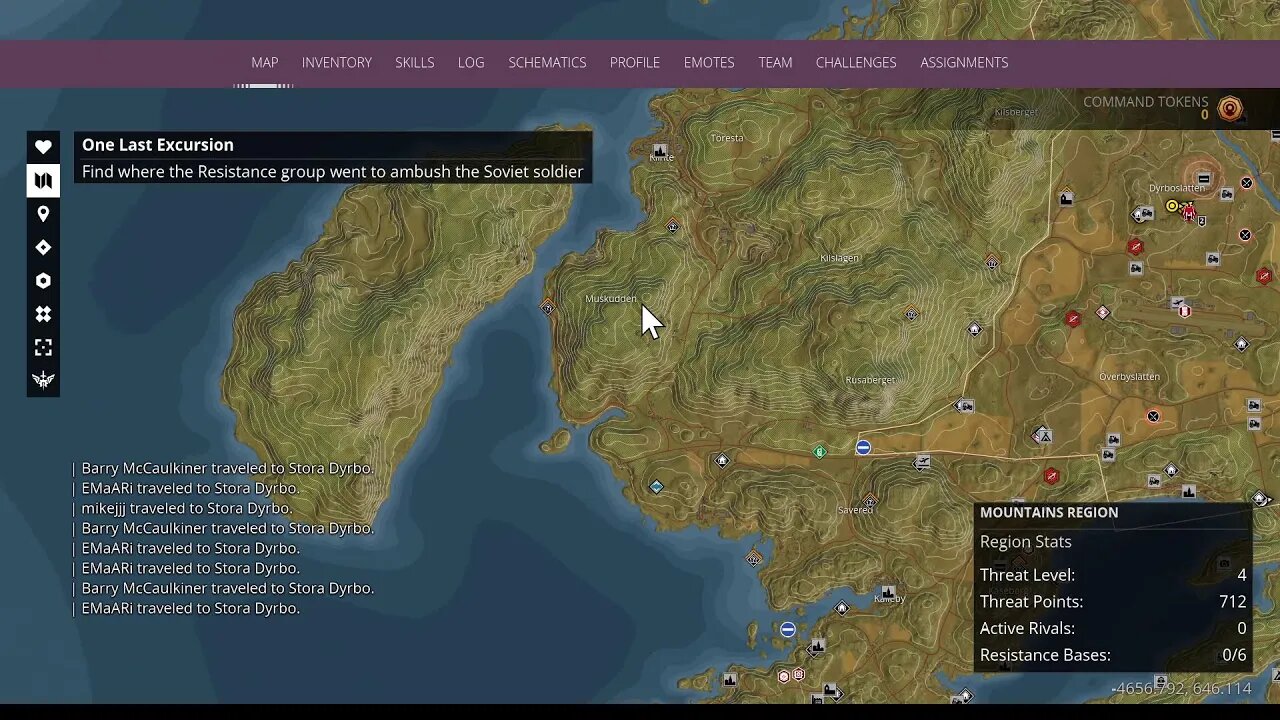This screenshot has width=1280, height=720.
Task: Click the red player marker at Dyrboslatten
Action: coord(1188,210)
